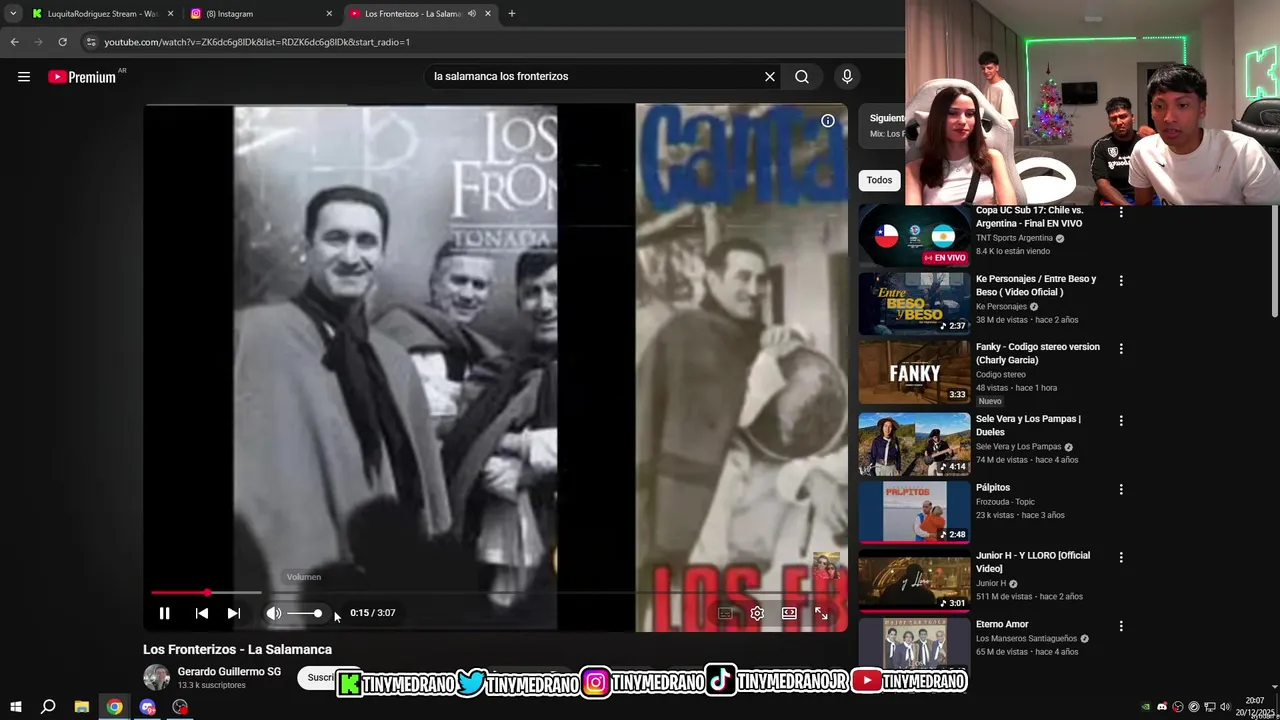This screenshot has width=1280, height=720.
Task: Skip to next video in playlist
Action: pos(233,613)
